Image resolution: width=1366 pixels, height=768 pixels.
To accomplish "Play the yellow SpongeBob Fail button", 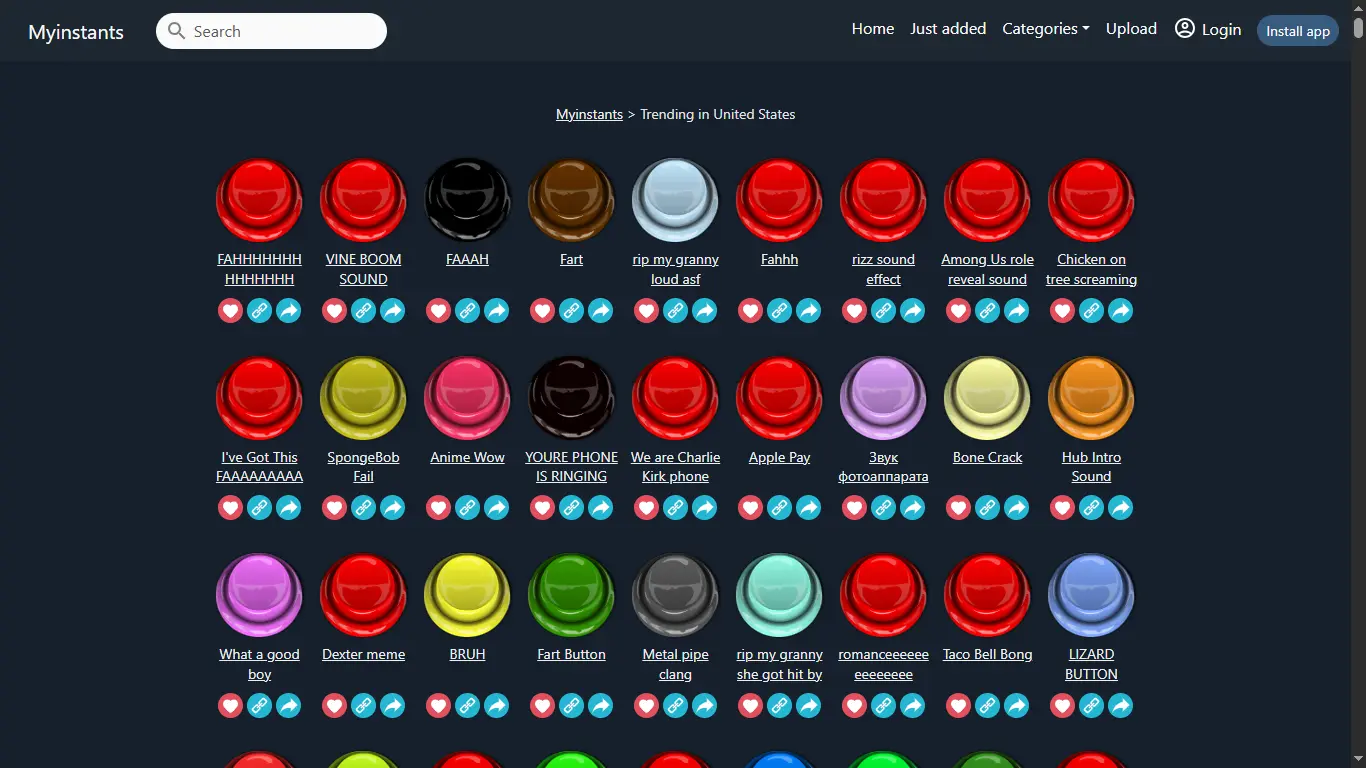I will 363,398.
